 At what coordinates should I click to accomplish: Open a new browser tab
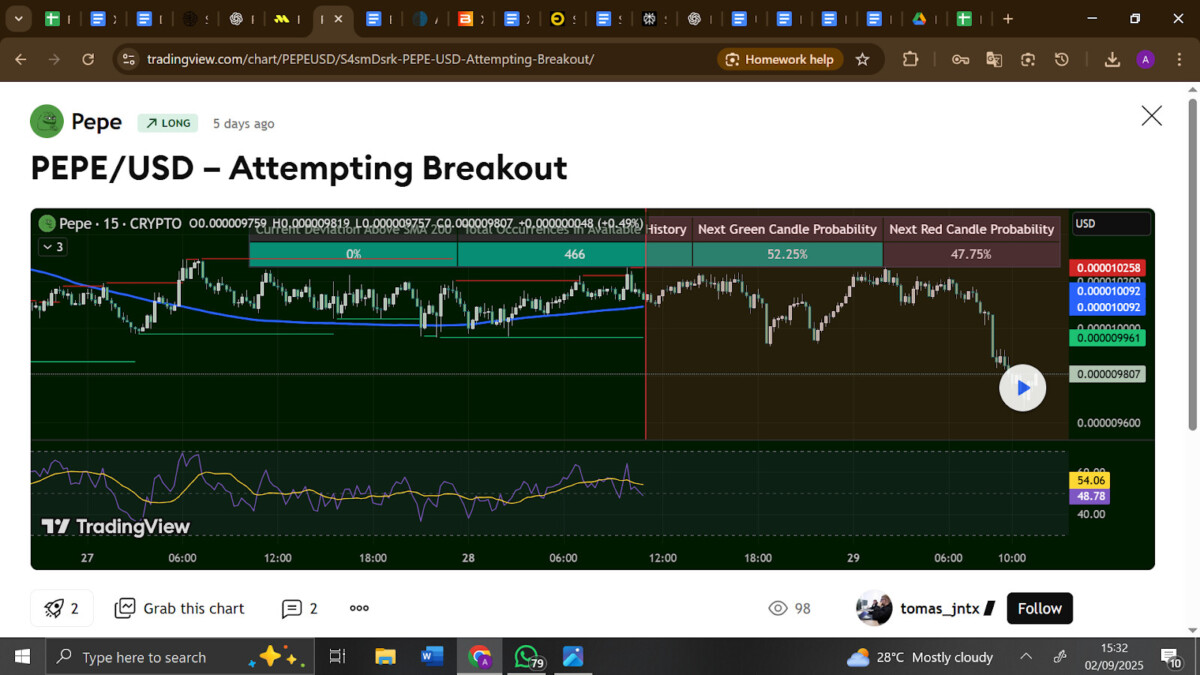[x=1008, y=18]
